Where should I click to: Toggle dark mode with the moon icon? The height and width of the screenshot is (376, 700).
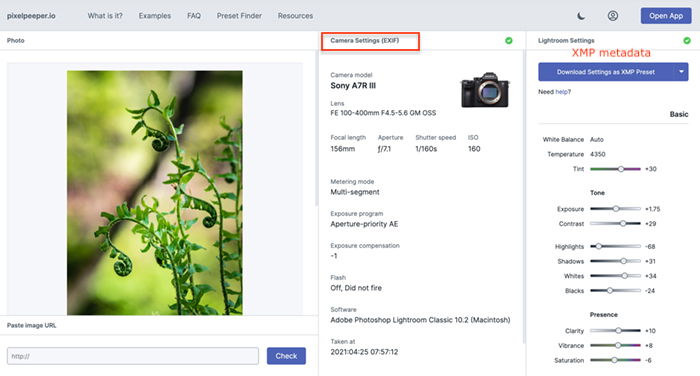pyautogui.click(x=581, y=16)
